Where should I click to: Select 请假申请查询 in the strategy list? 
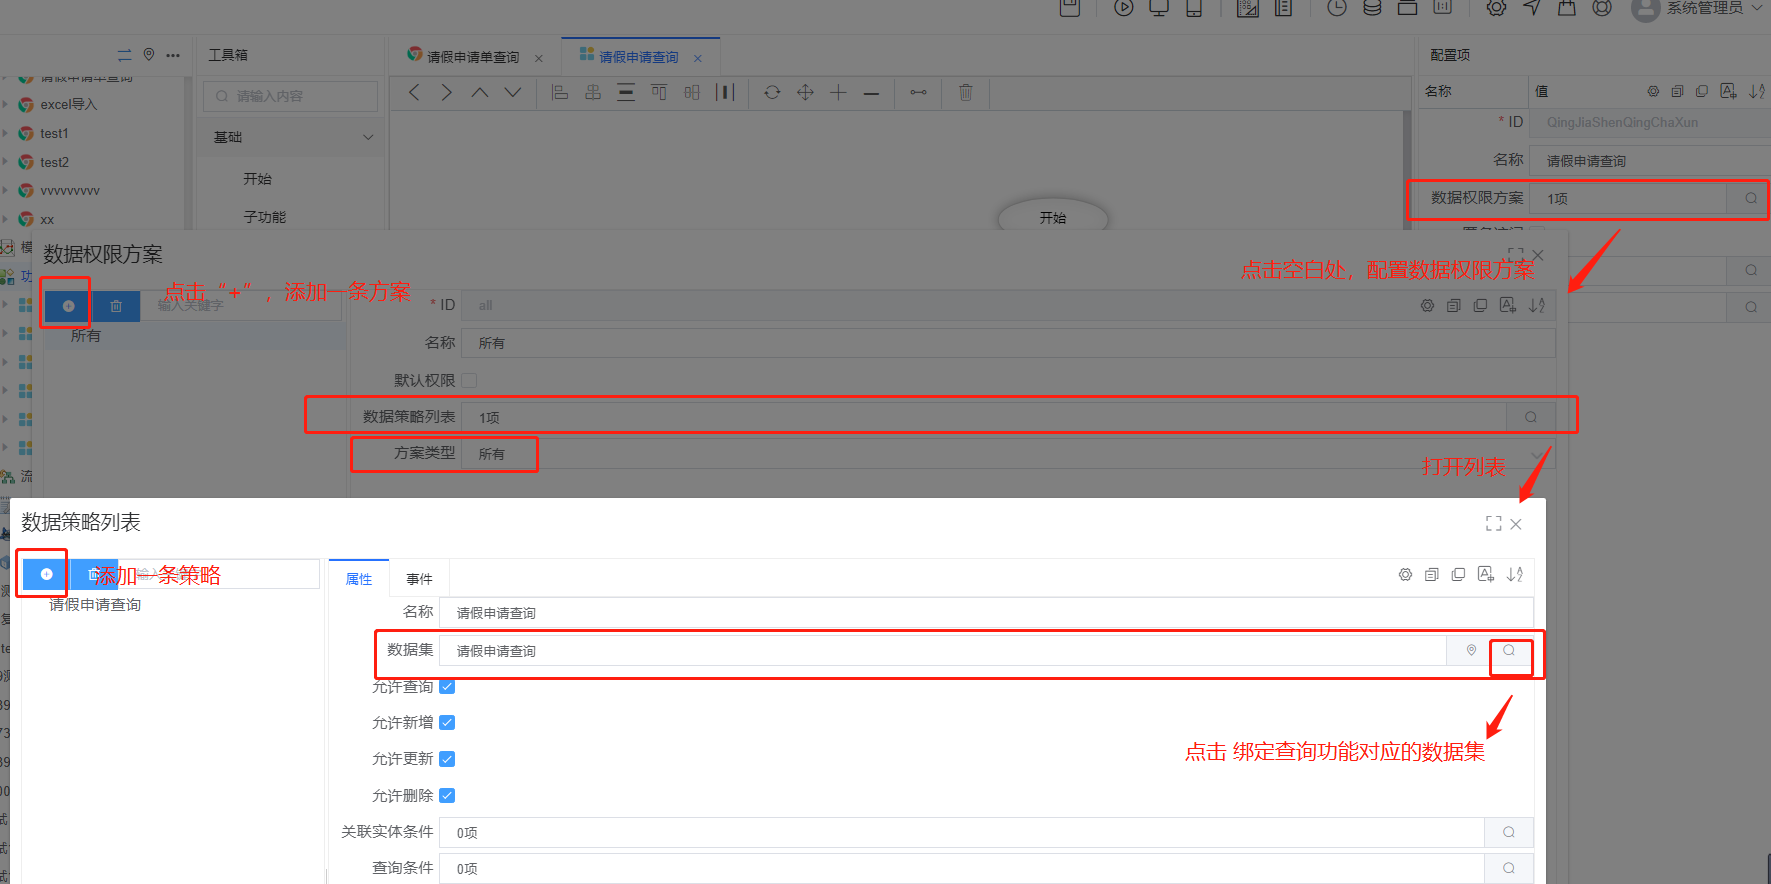[95, 605]
